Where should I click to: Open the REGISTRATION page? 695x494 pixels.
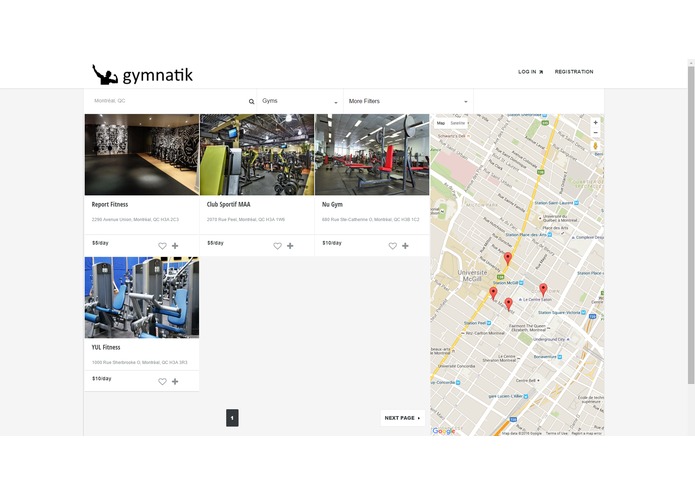point(574,72)
